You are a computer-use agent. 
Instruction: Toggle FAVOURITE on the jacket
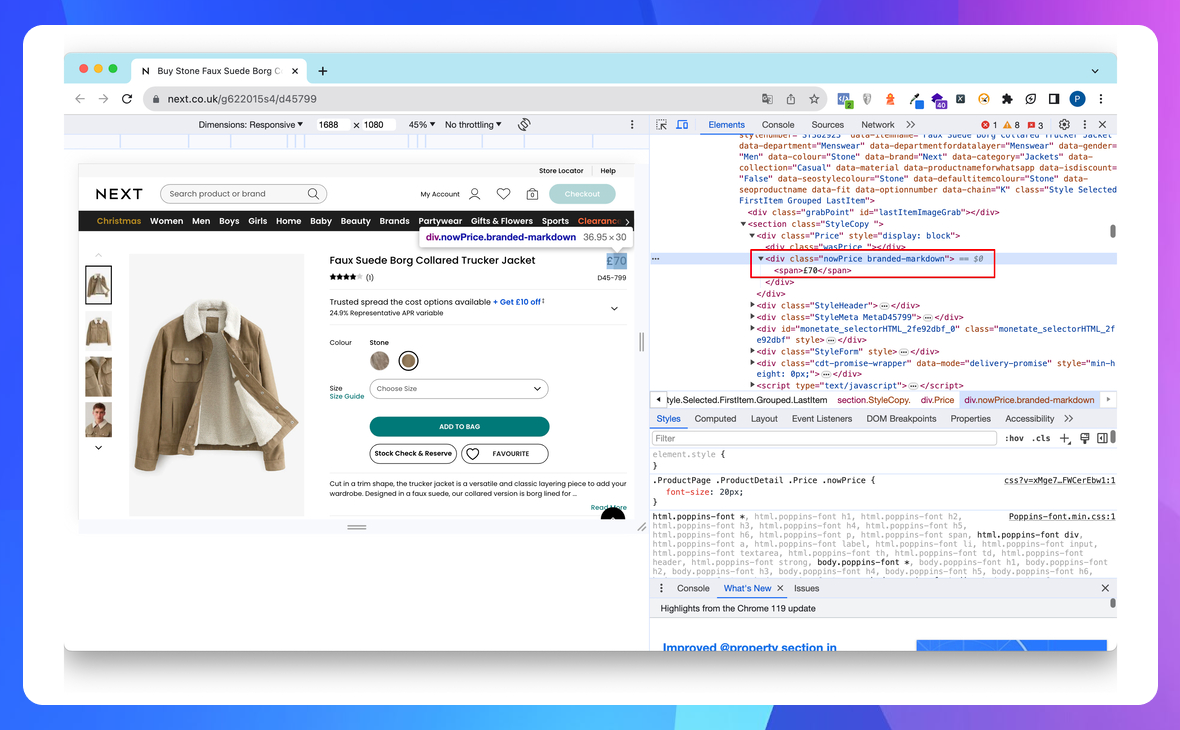[x=505, y=453]
